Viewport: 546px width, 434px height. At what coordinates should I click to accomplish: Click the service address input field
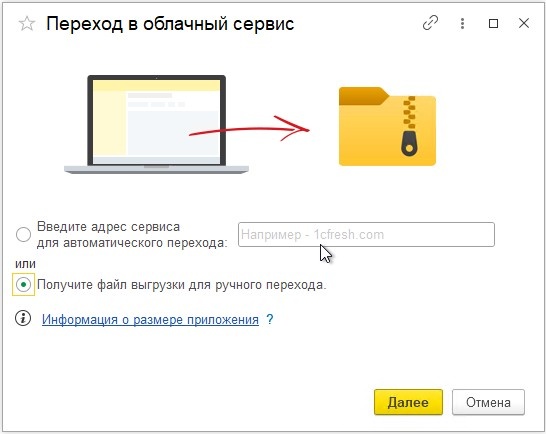366,234
